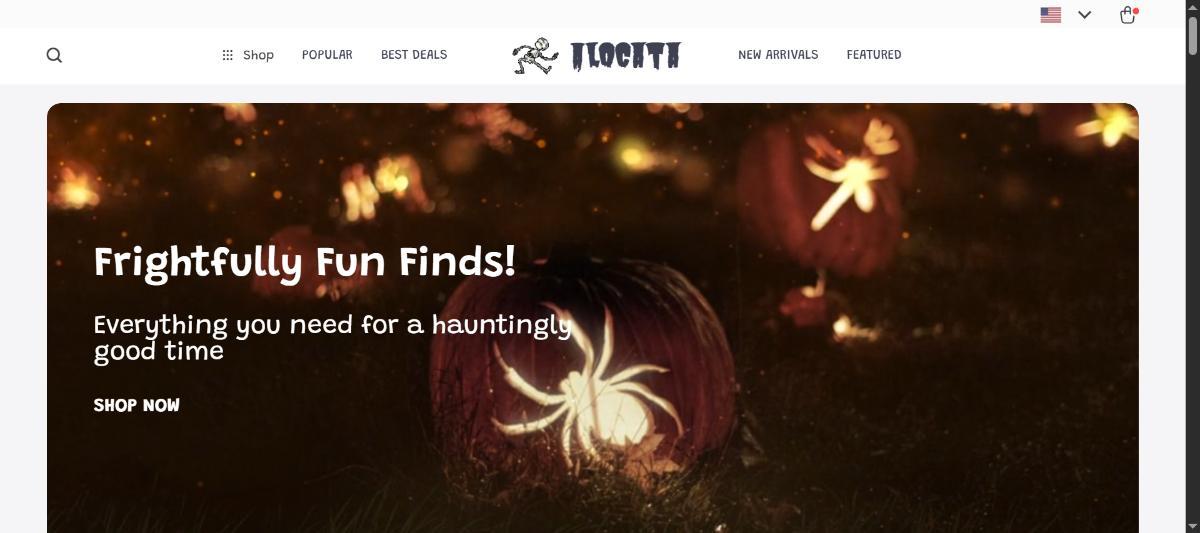Click the running skeleton logo icon
1200x533 pixels.
tap(535, 56)
